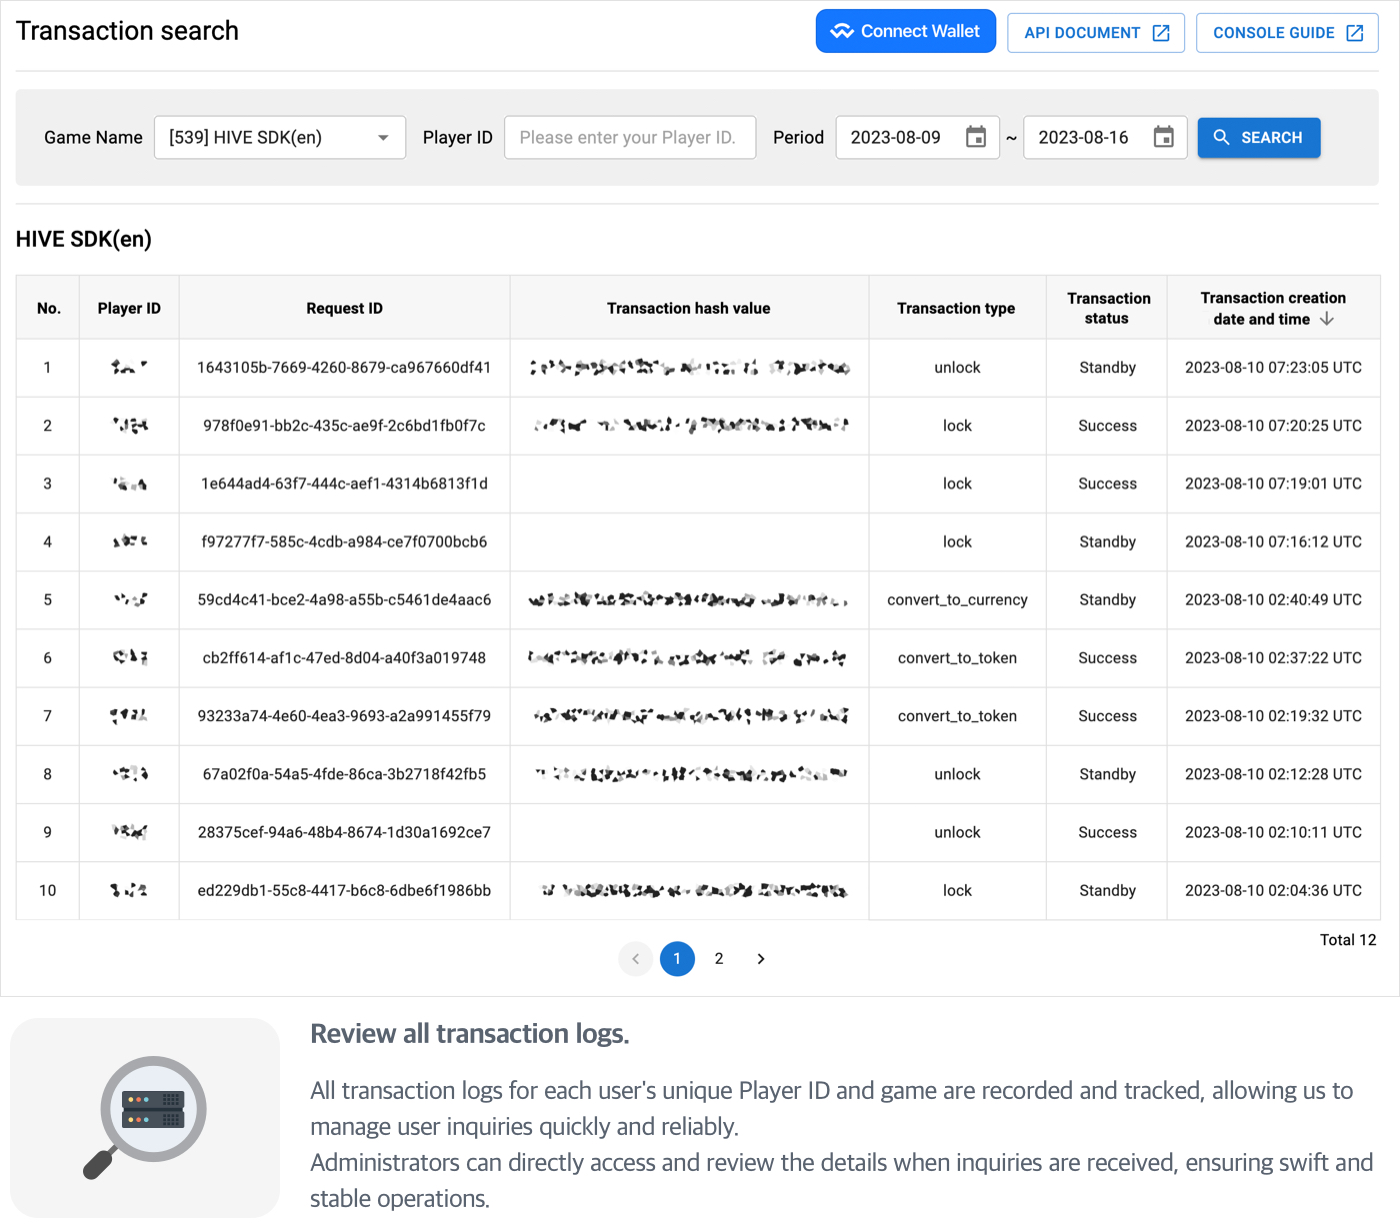
Task: Go to the next page arrow
Action: (761, 958)
